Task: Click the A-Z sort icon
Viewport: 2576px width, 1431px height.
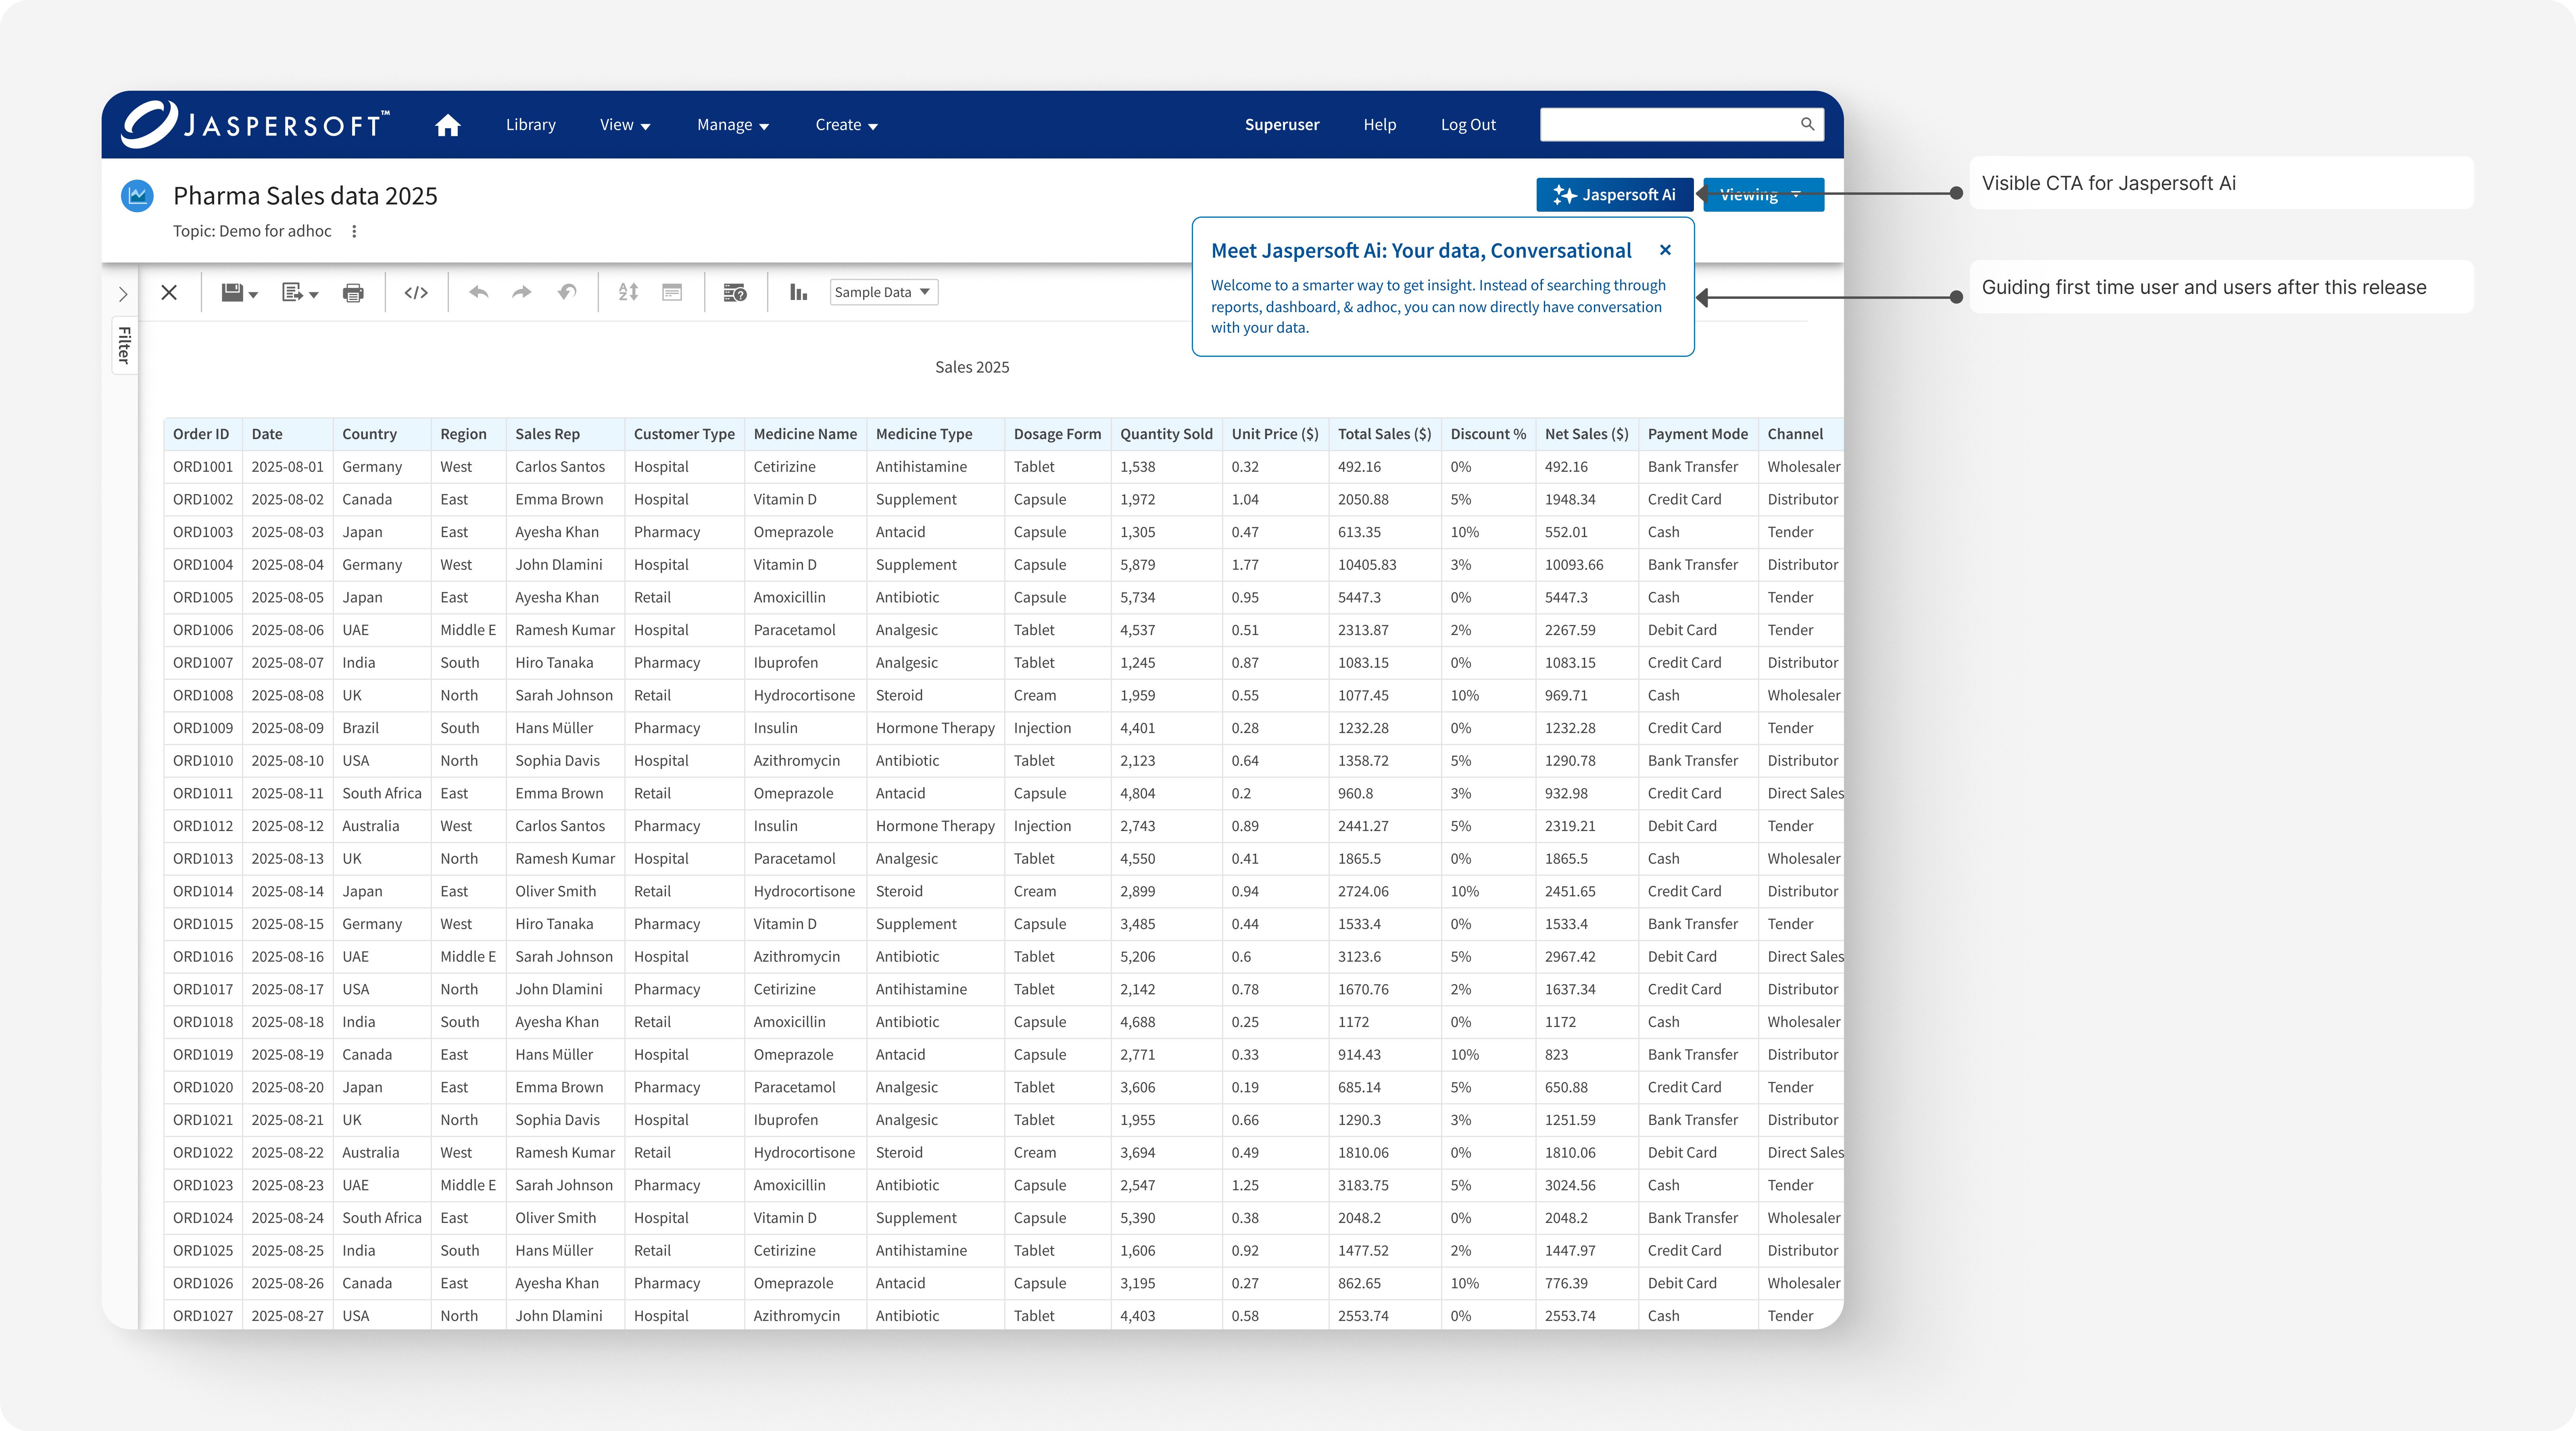Action: (x=628, y=292)
